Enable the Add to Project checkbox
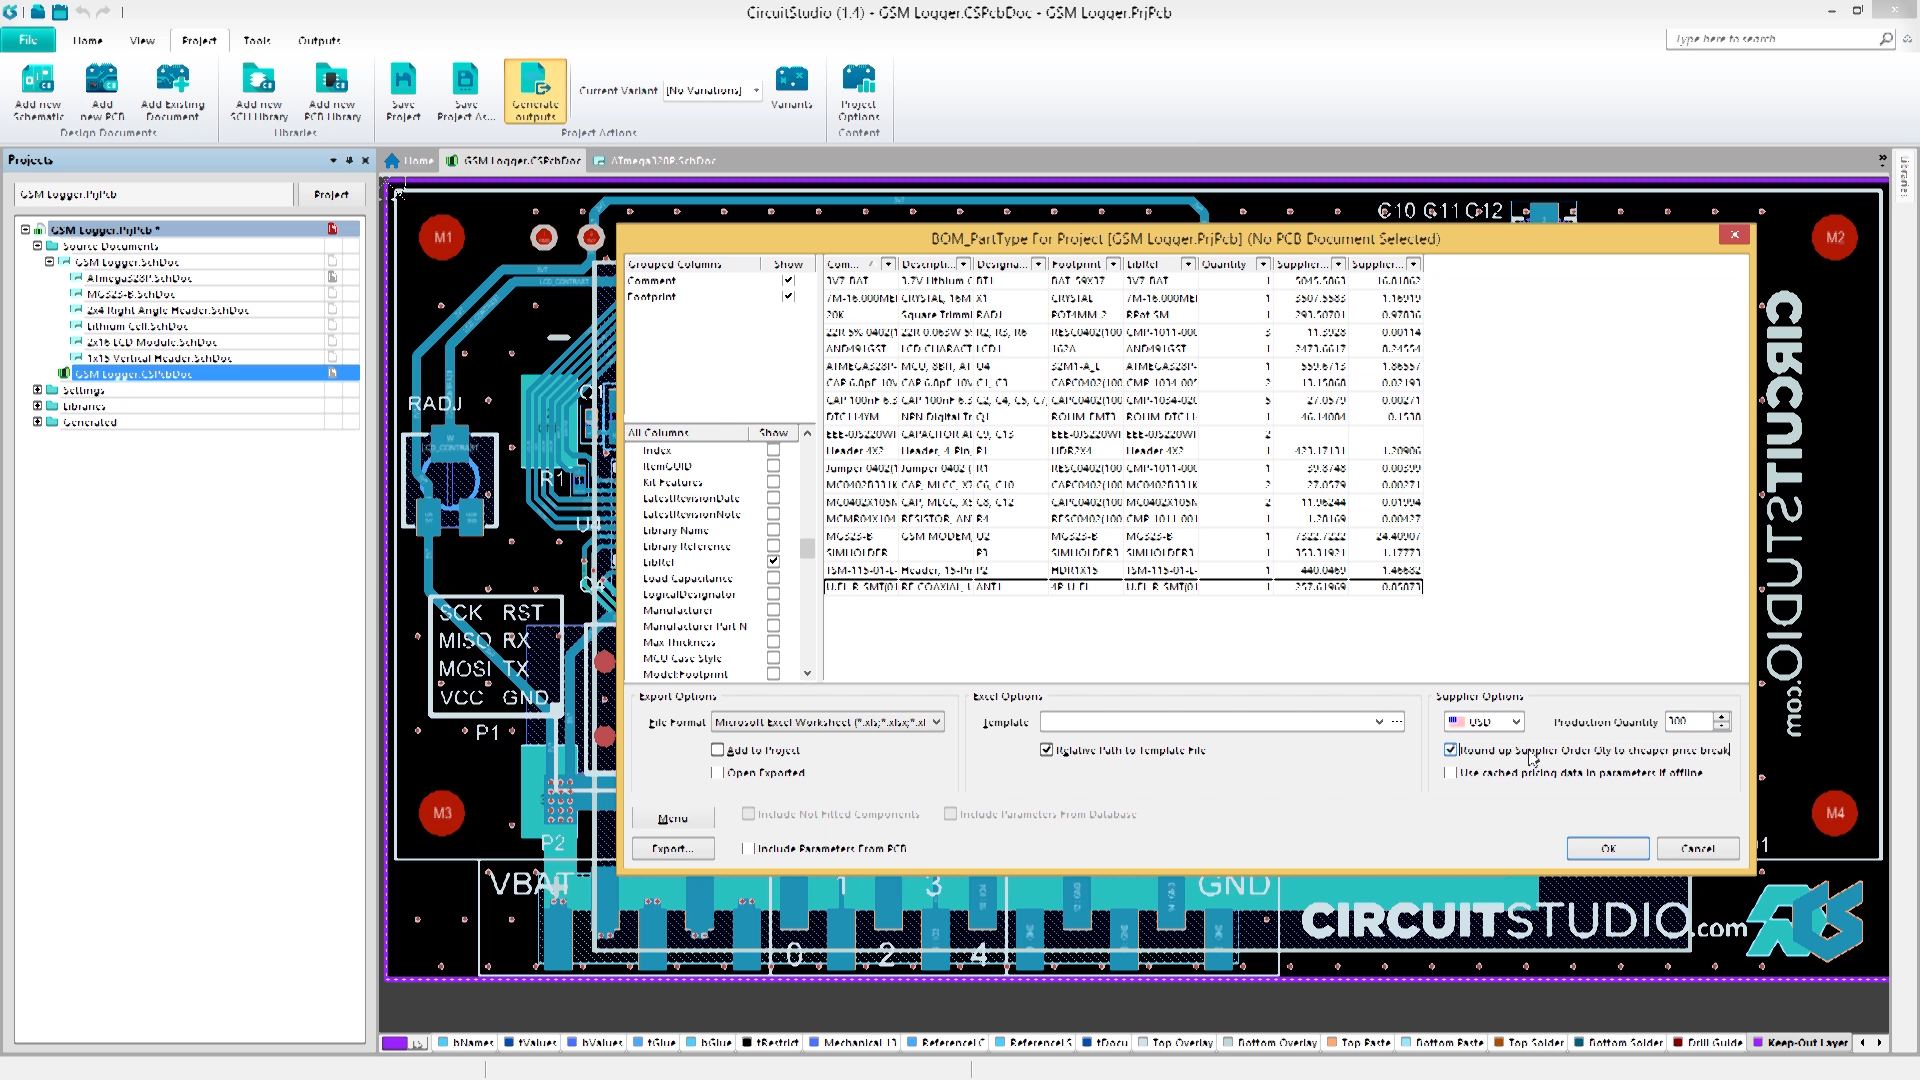Viewport: 1920px width, 1080px height. point(717,750)
